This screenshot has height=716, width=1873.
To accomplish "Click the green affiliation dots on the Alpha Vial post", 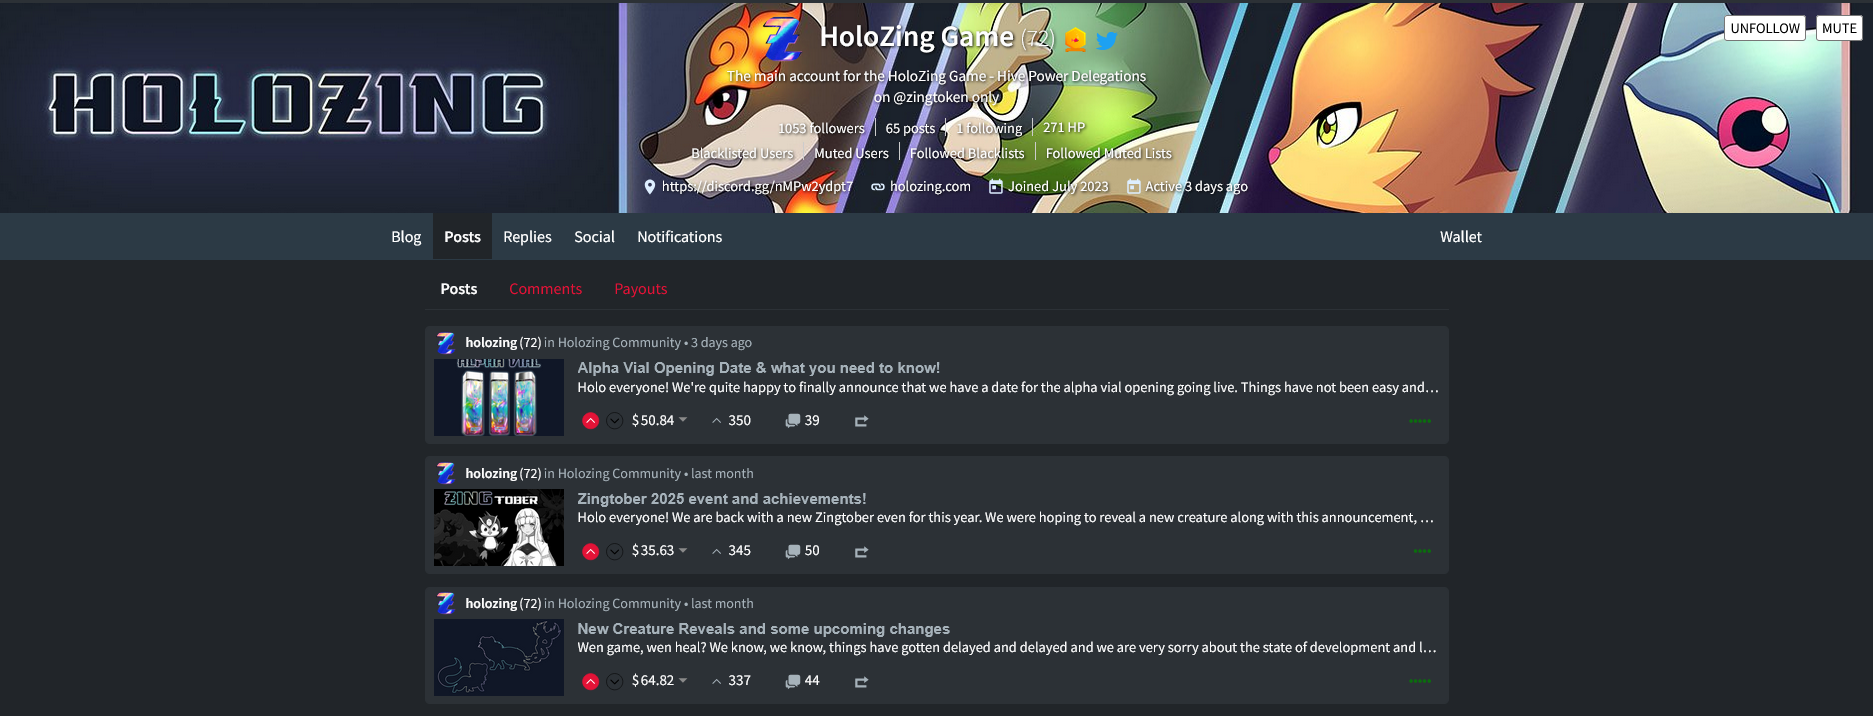I will (x=1420, y=421).
